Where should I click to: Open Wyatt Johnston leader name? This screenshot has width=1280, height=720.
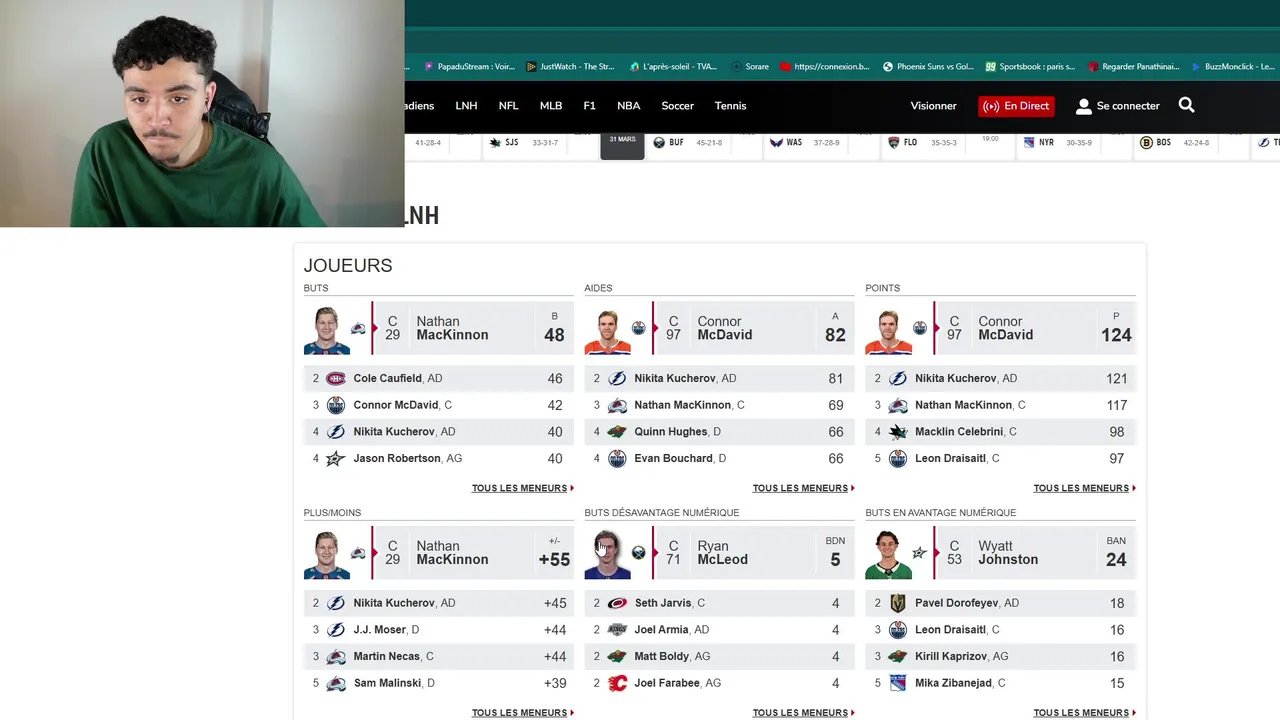click(x=1008, y=553)
